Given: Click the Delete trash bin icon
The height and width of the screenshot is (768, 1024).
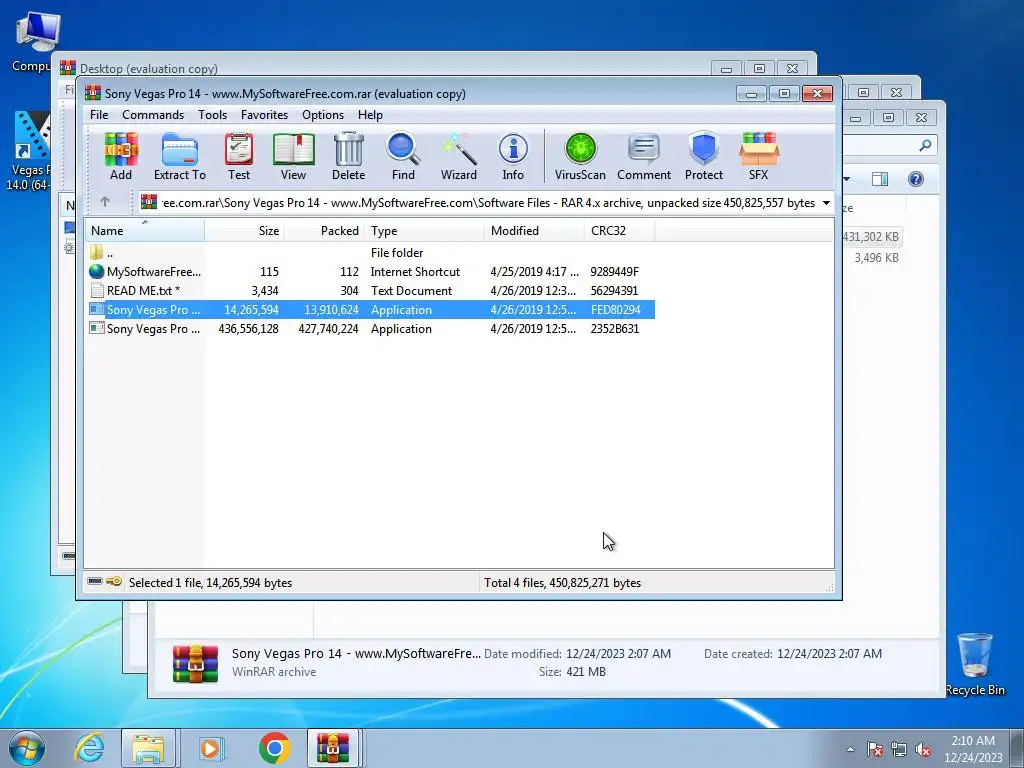Looking at the screenshot, I should coord(349,157).
